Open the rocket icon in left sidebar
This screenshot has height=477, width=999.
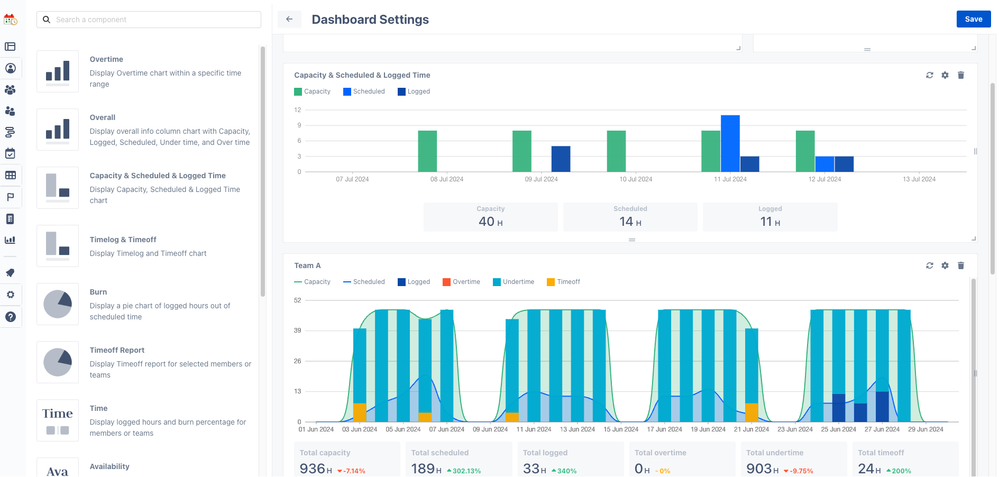coord(10,273)
